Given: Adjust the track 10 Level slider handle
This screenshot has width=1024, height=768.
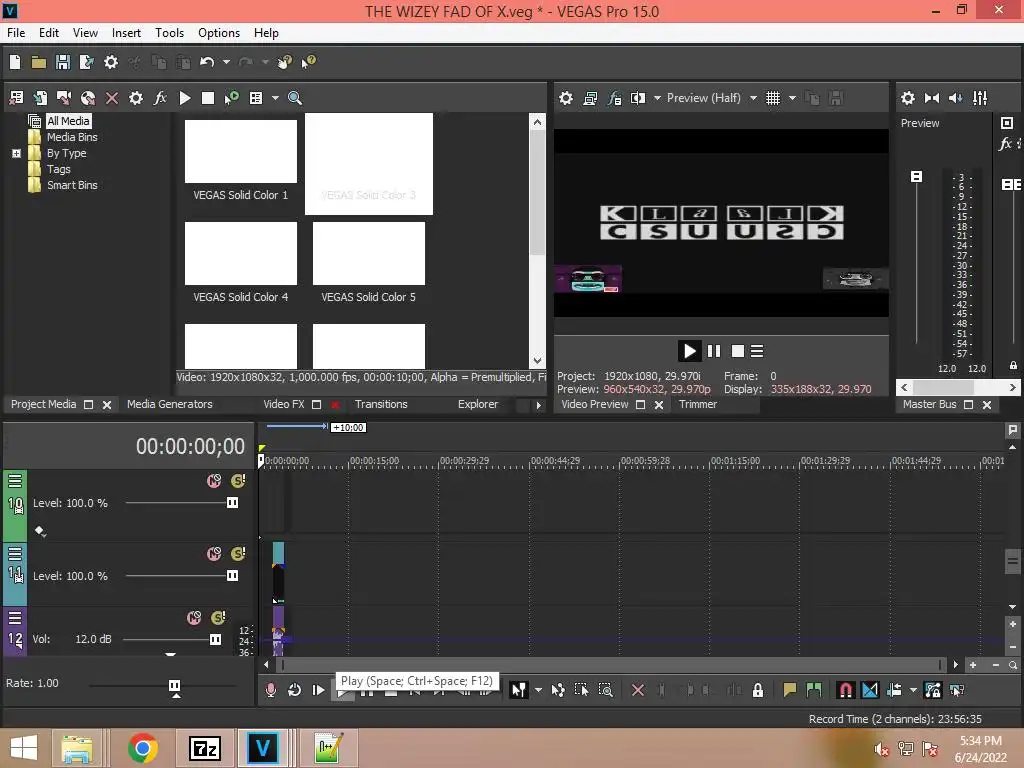Looking at the screenshot, I should click(232, 503).
